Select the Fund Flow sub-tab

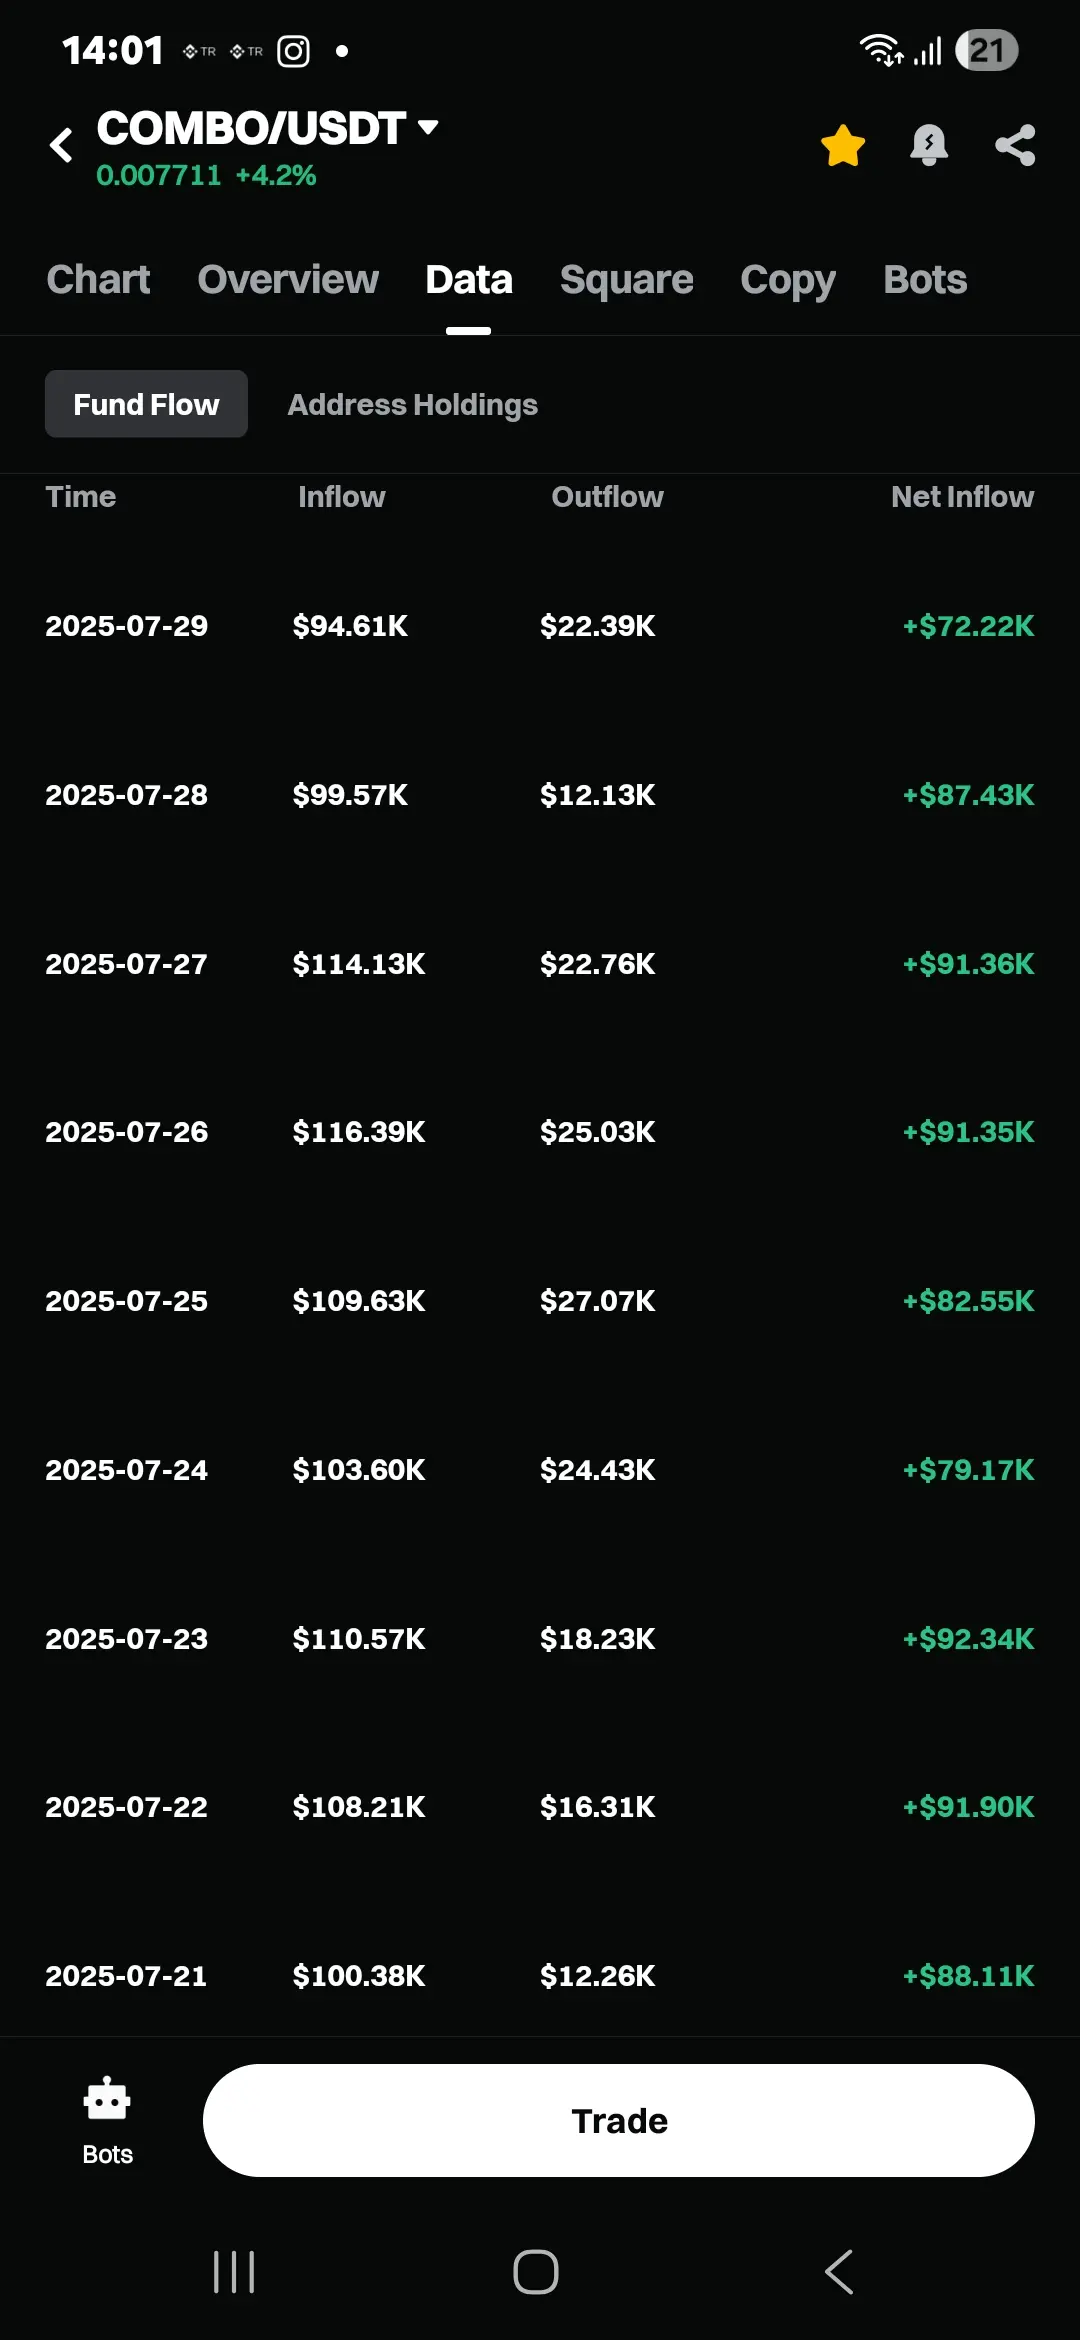point(146,404)
